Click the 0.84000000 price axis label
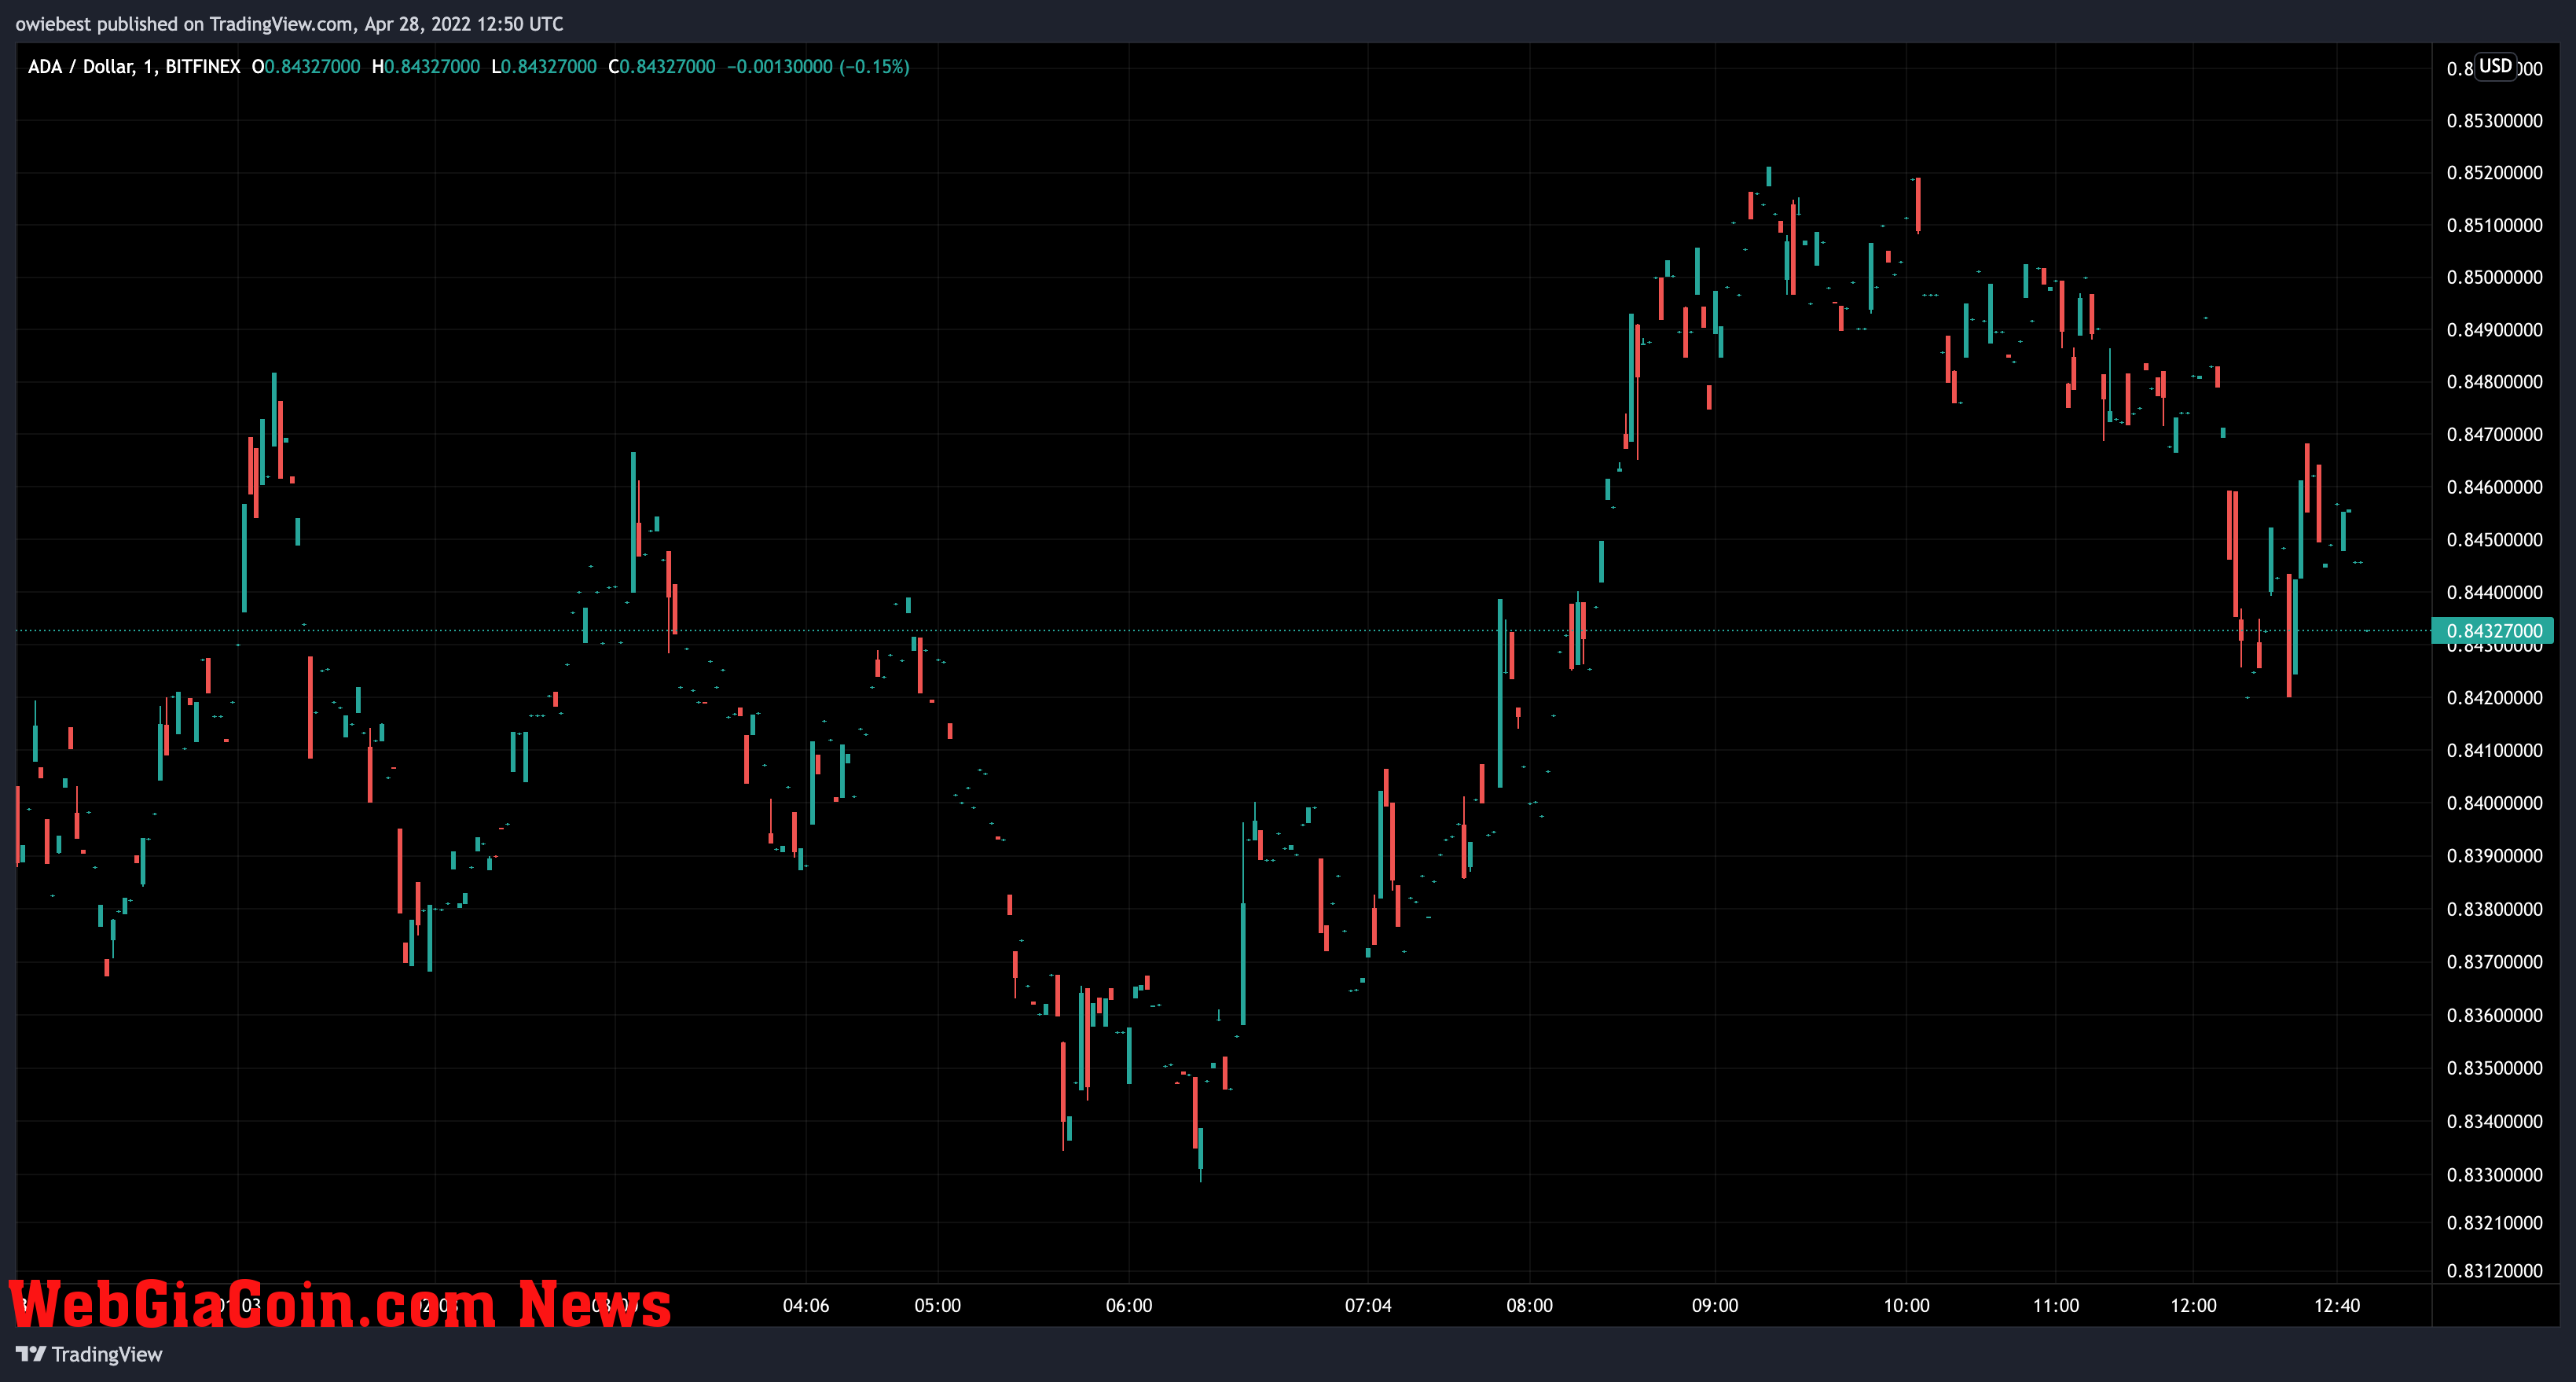The width and height of the screenshot is (2576, 1382). [x=2494, y=803]
